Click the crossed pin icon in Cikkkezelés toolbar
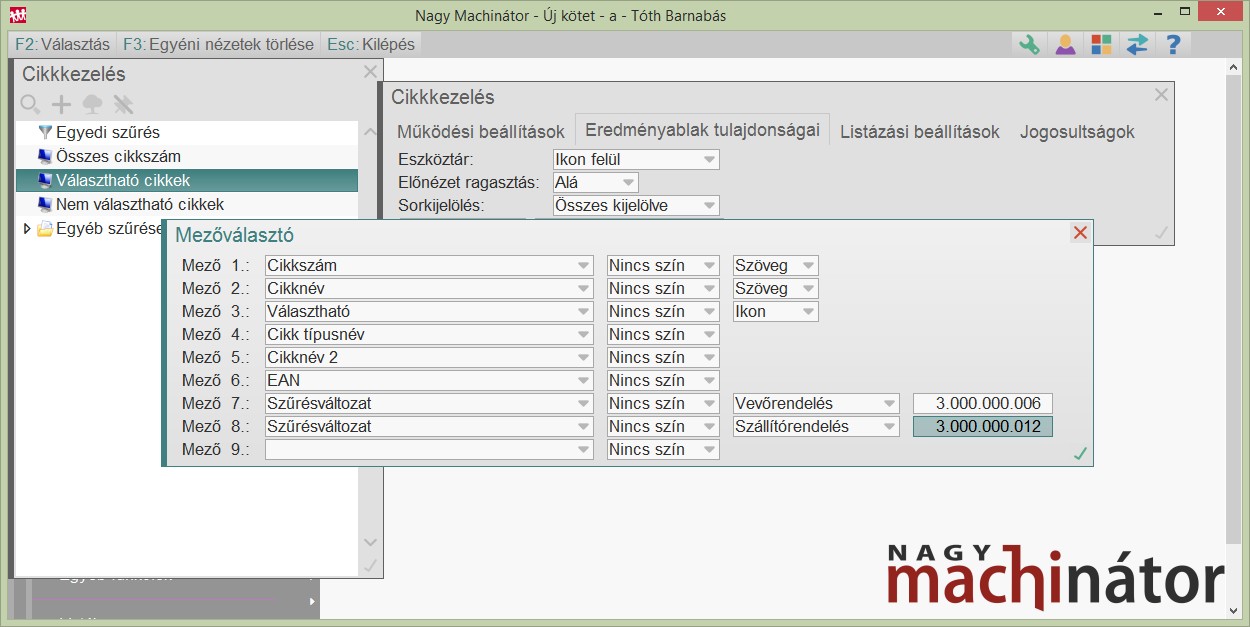Viewport: 1250px width, 627px height. (123, 104)
